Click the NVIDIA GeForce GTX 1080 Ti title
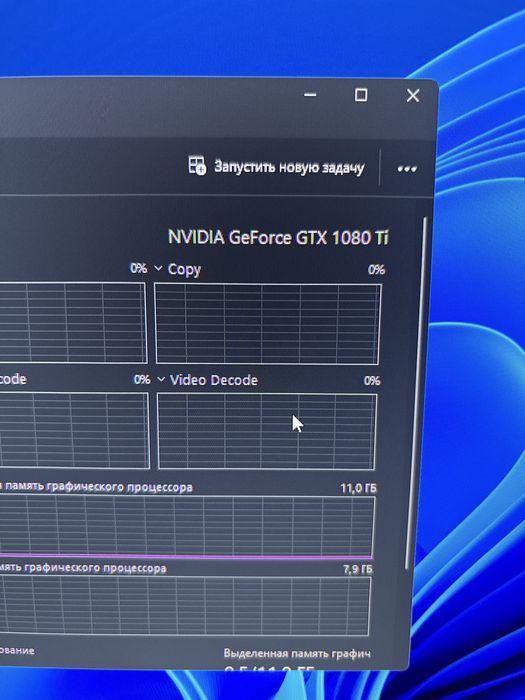This screenshot has height=700, width=525. point(278,237)
